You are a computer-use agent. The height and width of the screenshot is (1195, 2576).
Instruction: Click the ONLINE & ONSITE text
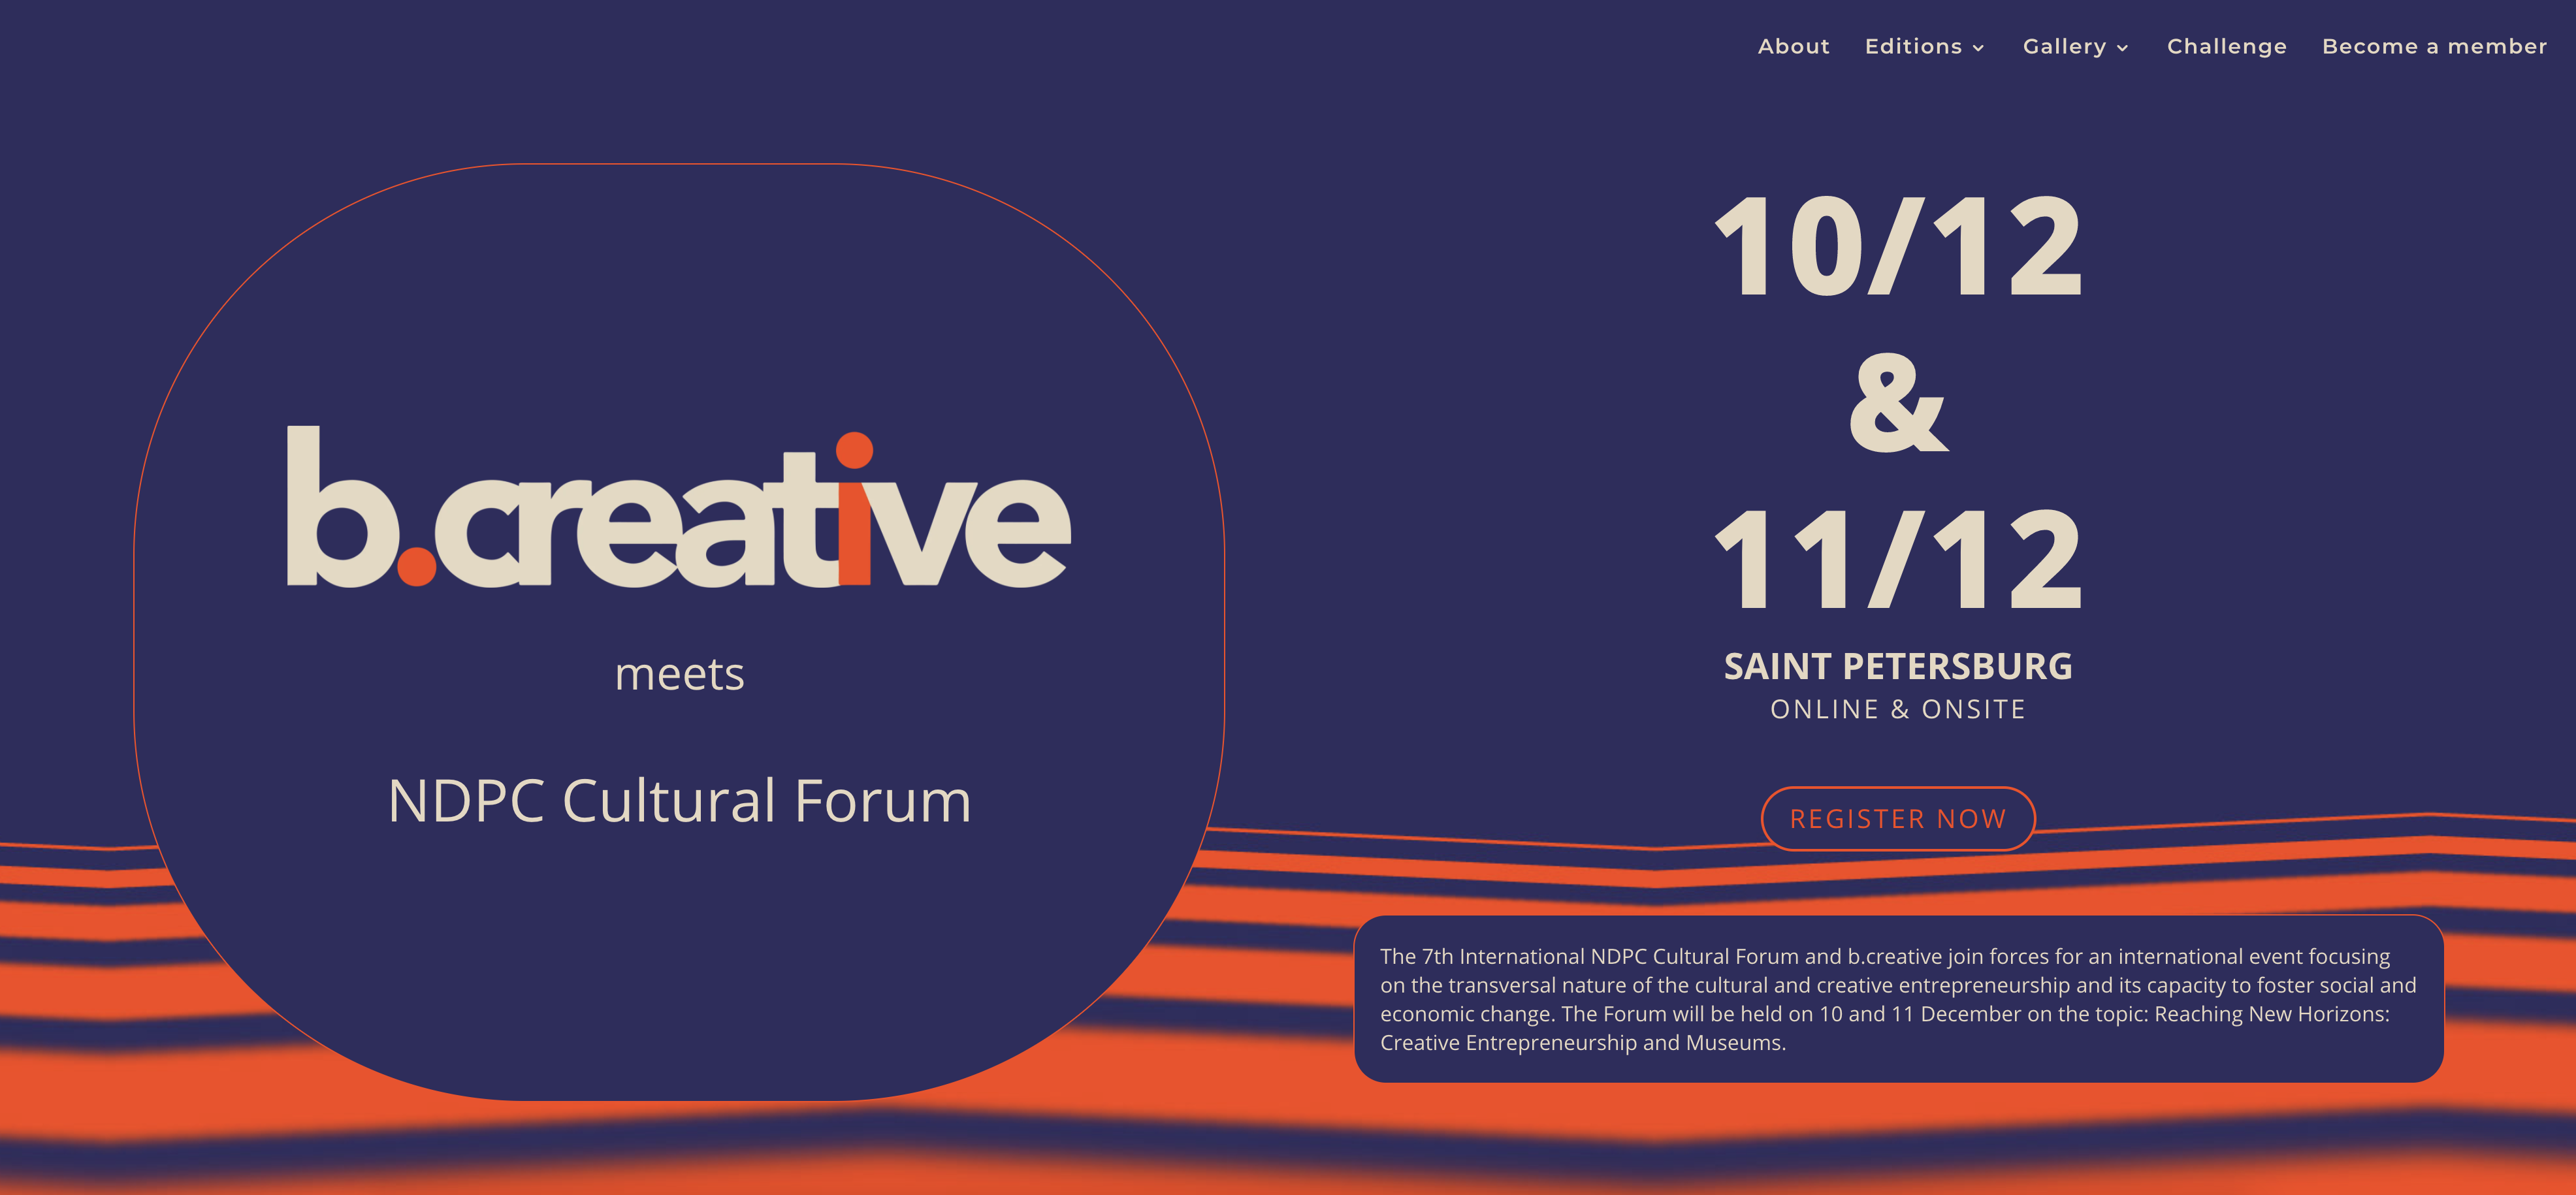1897,709
